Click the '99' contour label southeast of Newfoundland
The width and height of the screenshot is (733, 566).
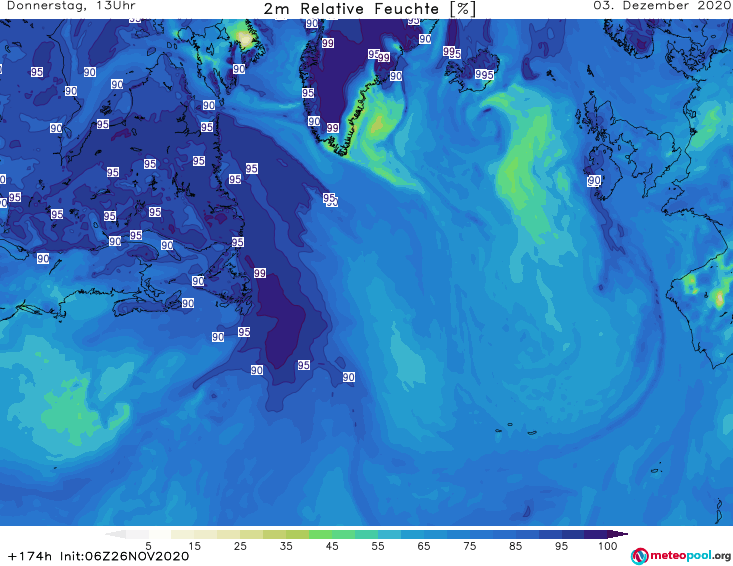pyautogui.click(x=260, y=273)
